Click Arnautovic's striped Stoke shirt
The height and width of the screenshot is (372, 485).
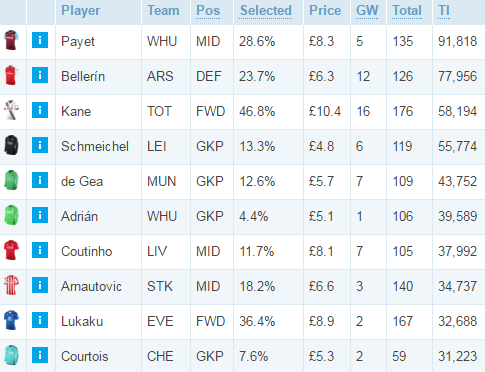click(11, 285)
